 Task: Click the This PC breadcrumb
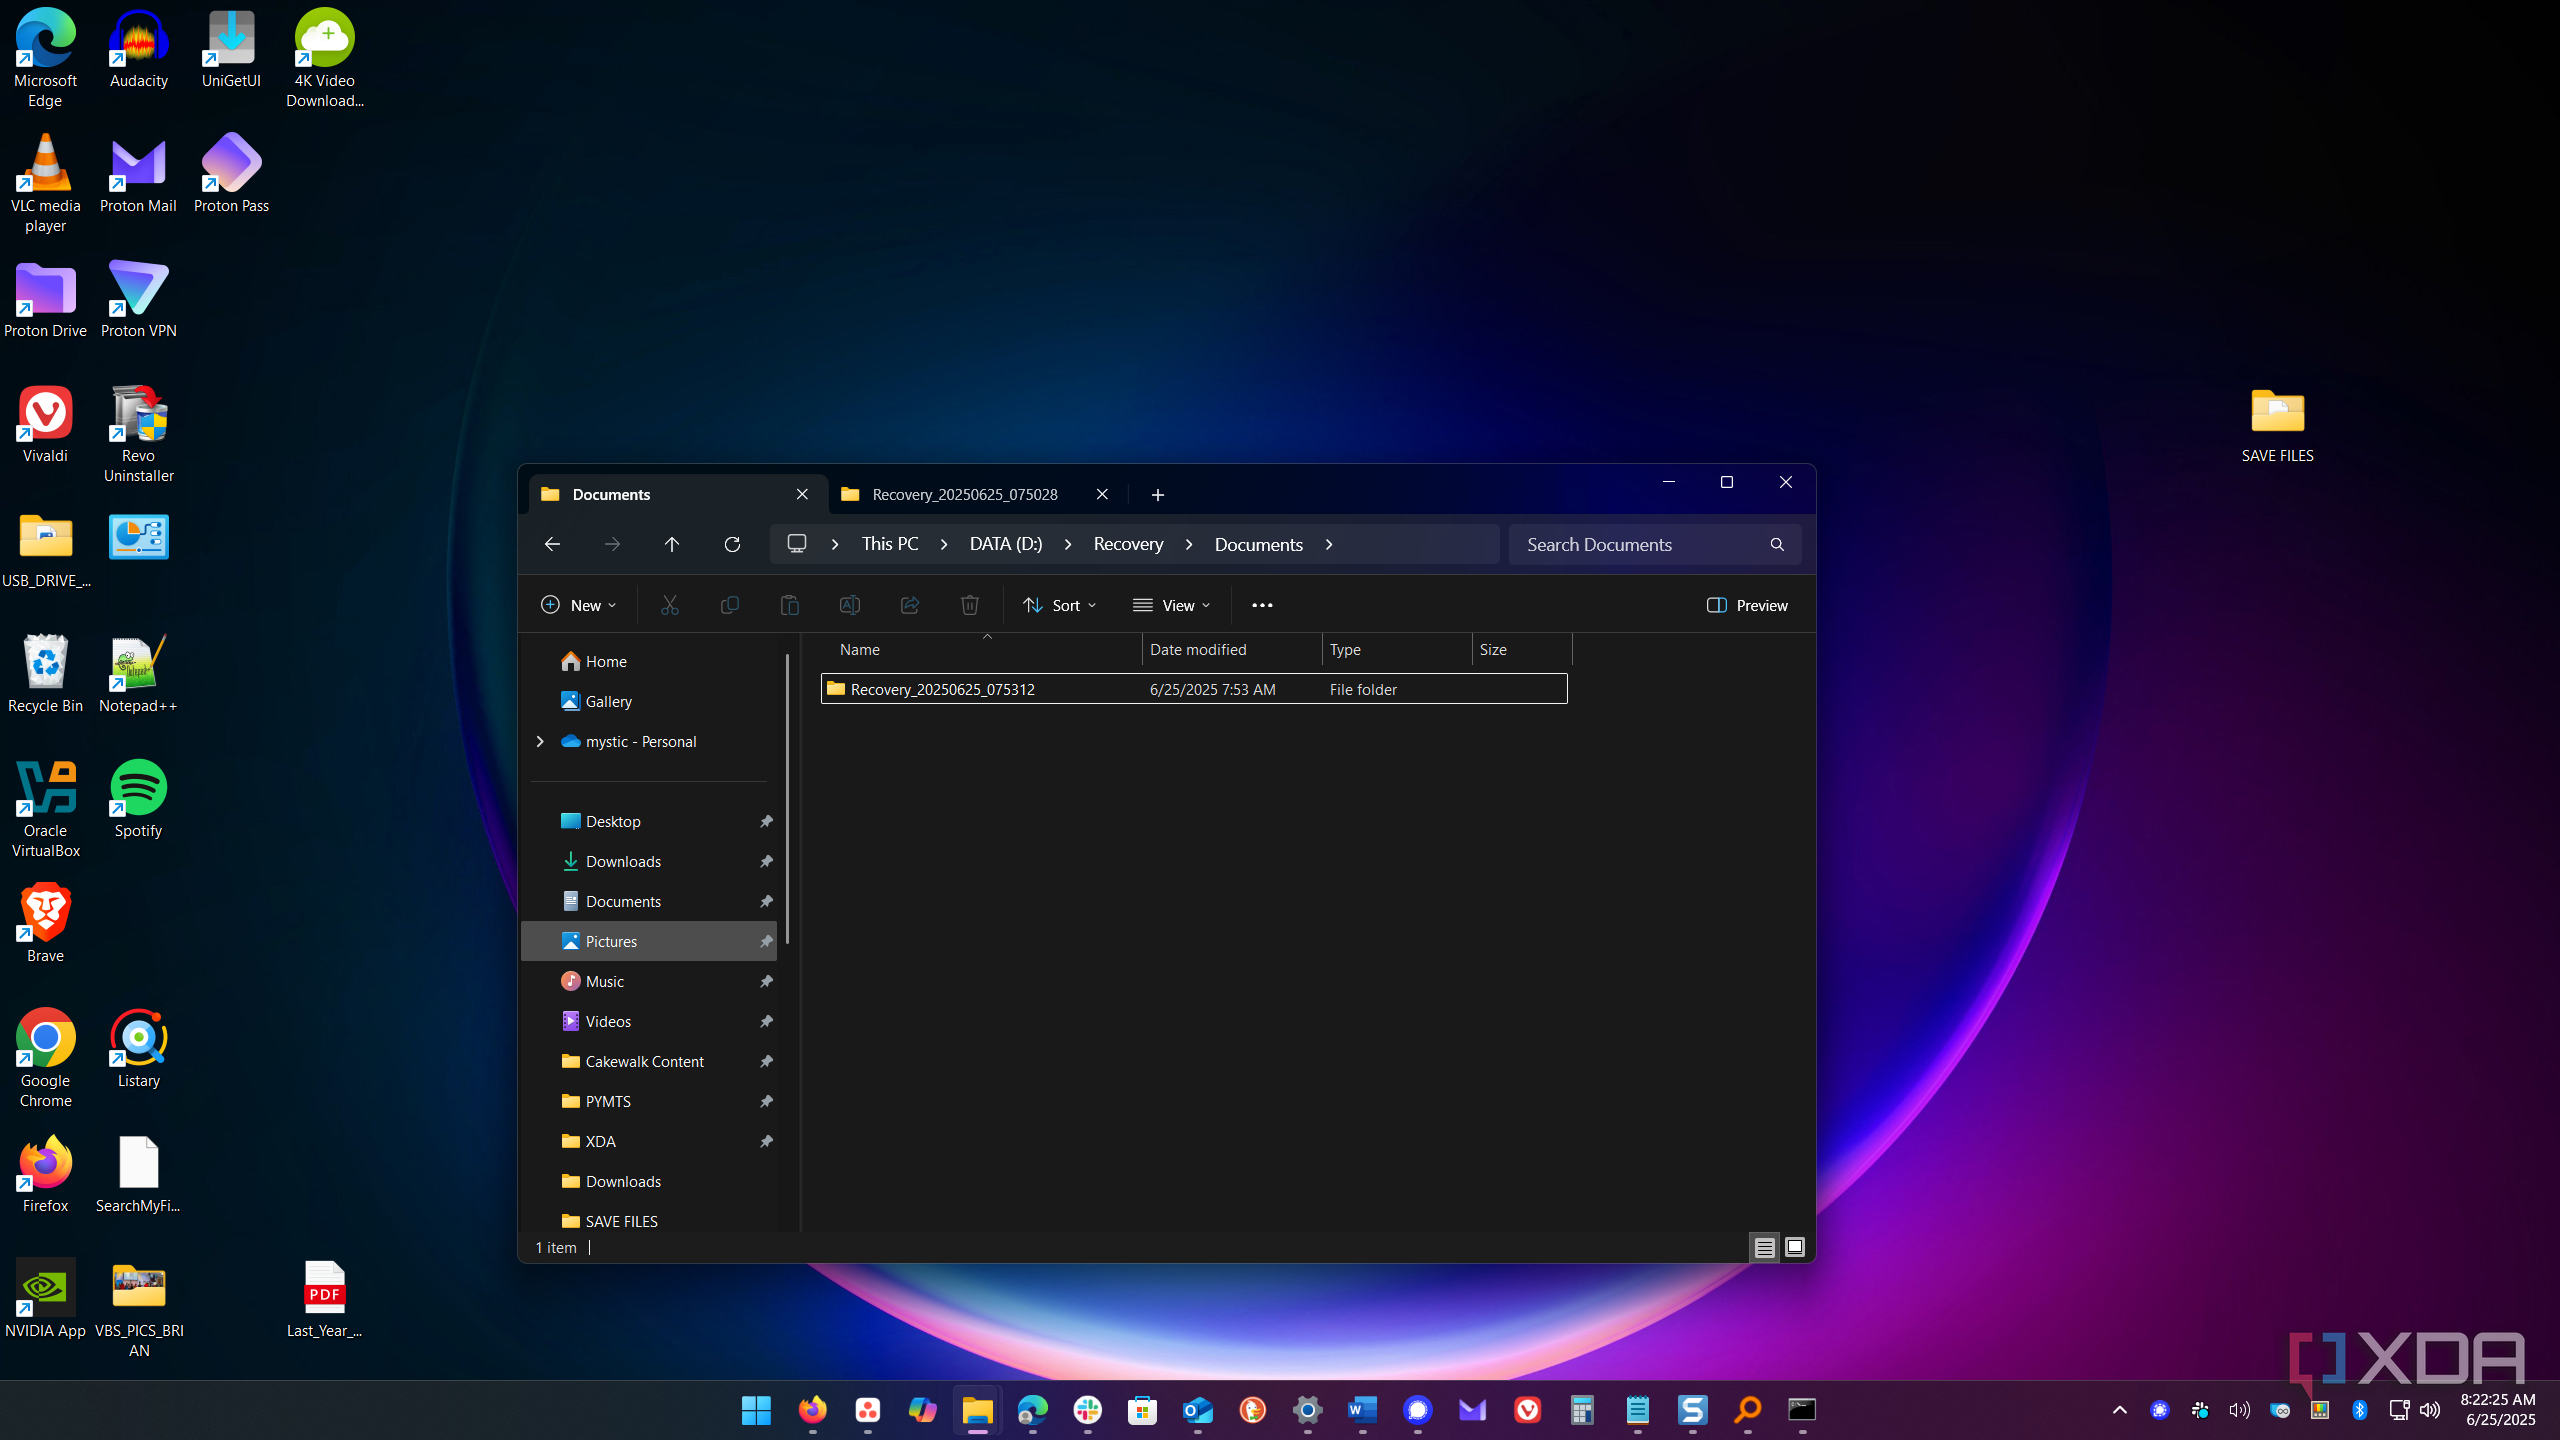[x=890, y=544]
